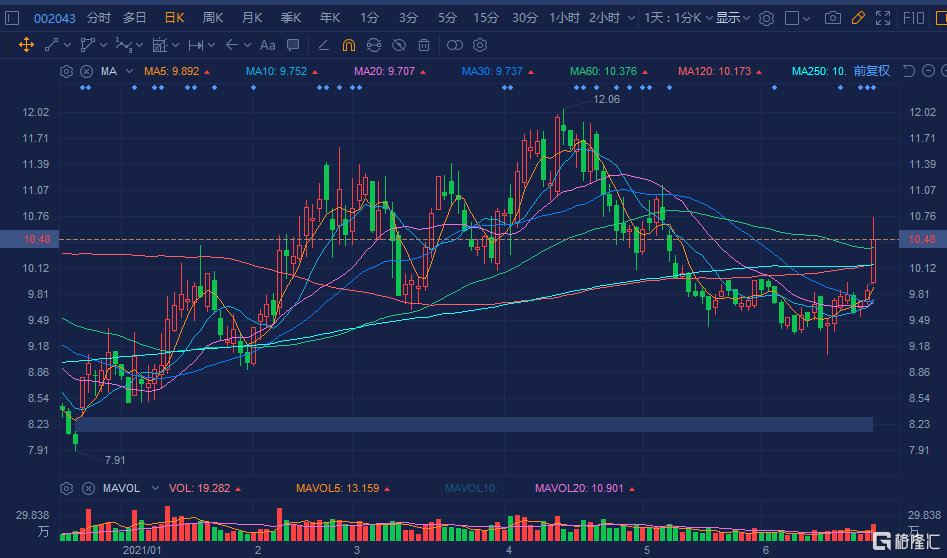Add a comment bubble annotation
Viewport: 947px width, 558px height.
tap(293, 45)
